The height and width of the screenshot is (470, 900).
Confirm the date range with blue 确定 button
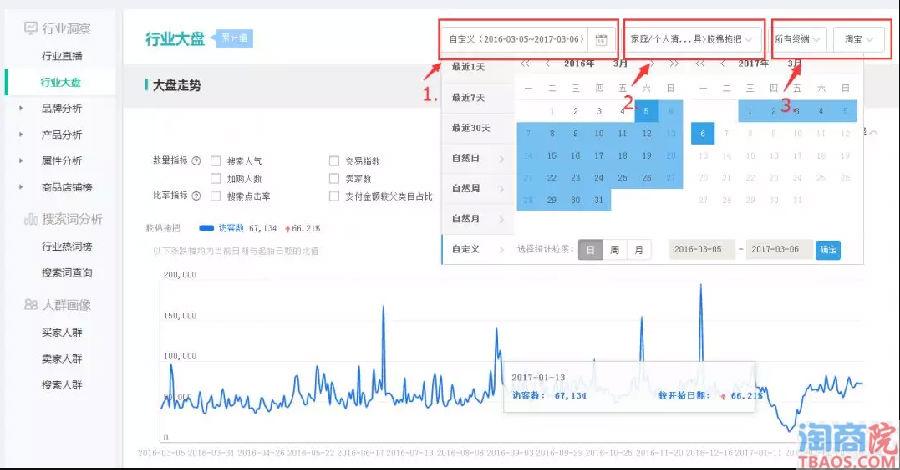coord(828,250)
